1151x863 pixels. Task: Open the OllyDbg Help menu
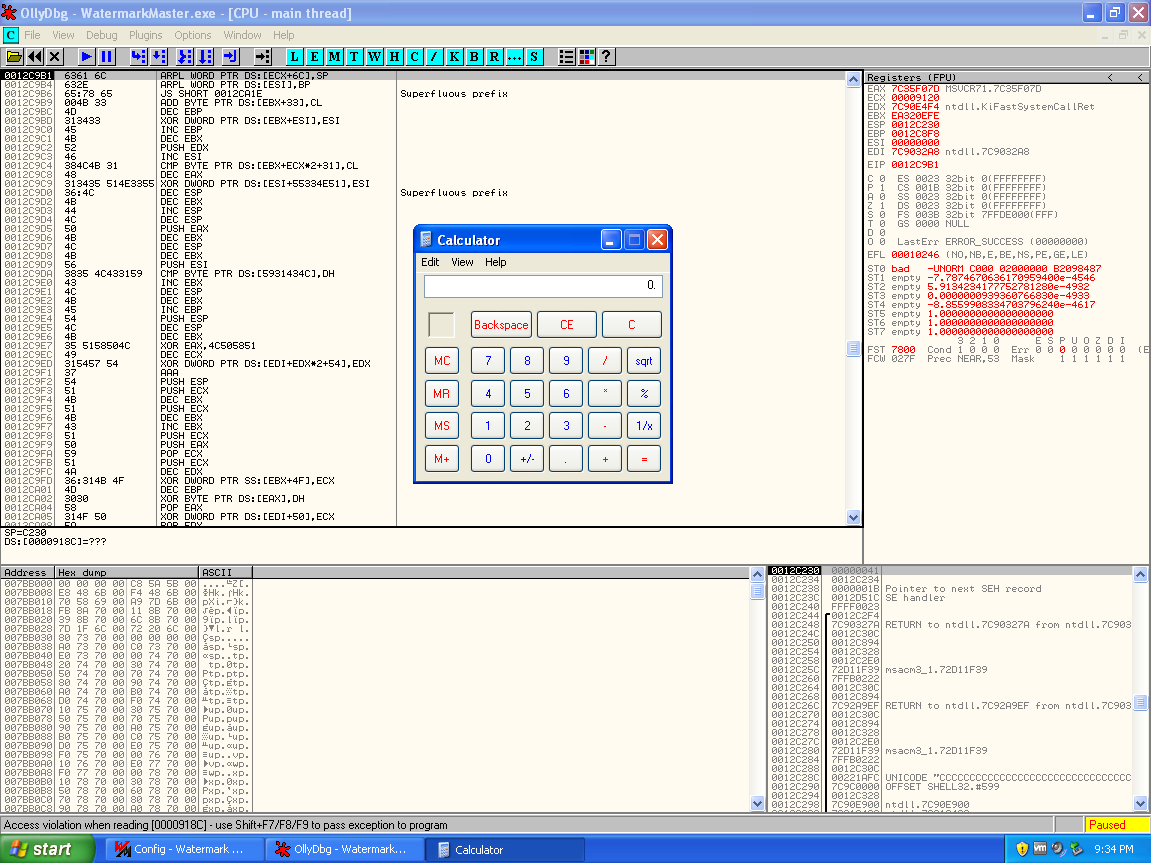click(x=283, y=35)
